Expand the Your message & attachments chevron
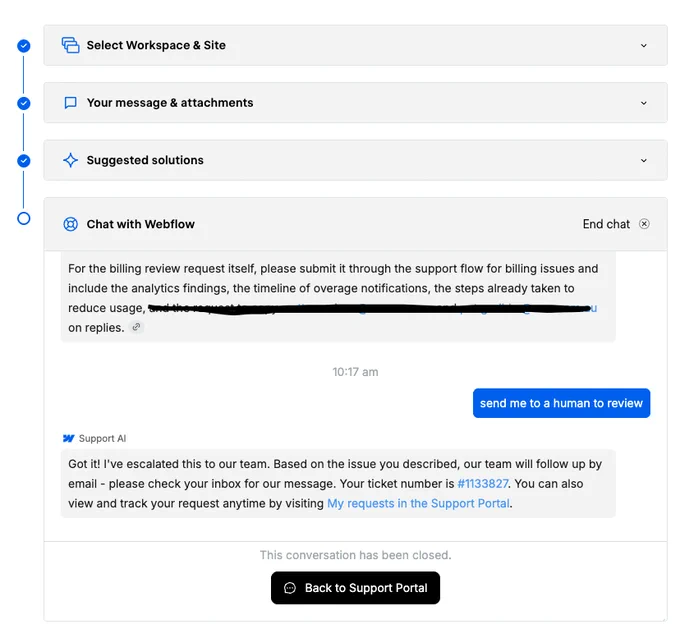Viewport: 680px width, 638px height. pyautogui.click(x=644, y=103)
